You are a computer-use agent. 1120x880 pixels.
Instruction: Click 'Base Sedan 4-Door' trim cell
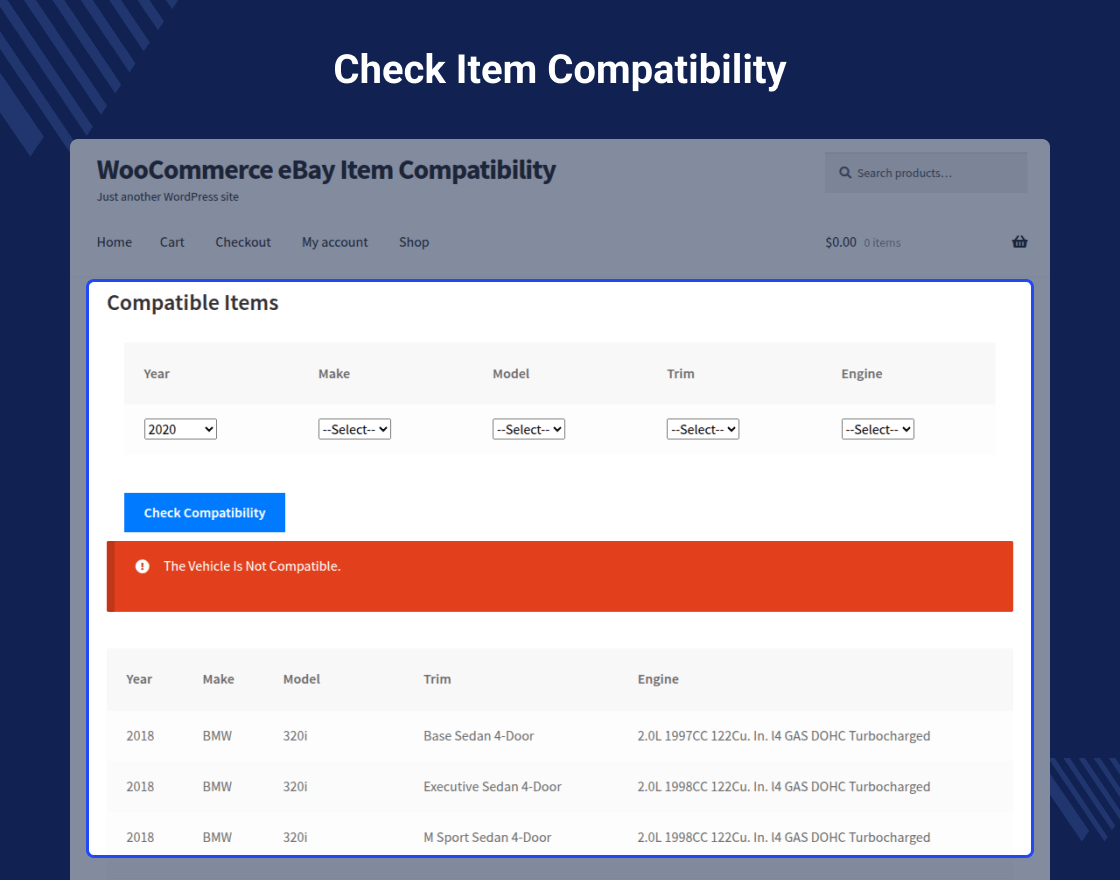click(479, 736)
